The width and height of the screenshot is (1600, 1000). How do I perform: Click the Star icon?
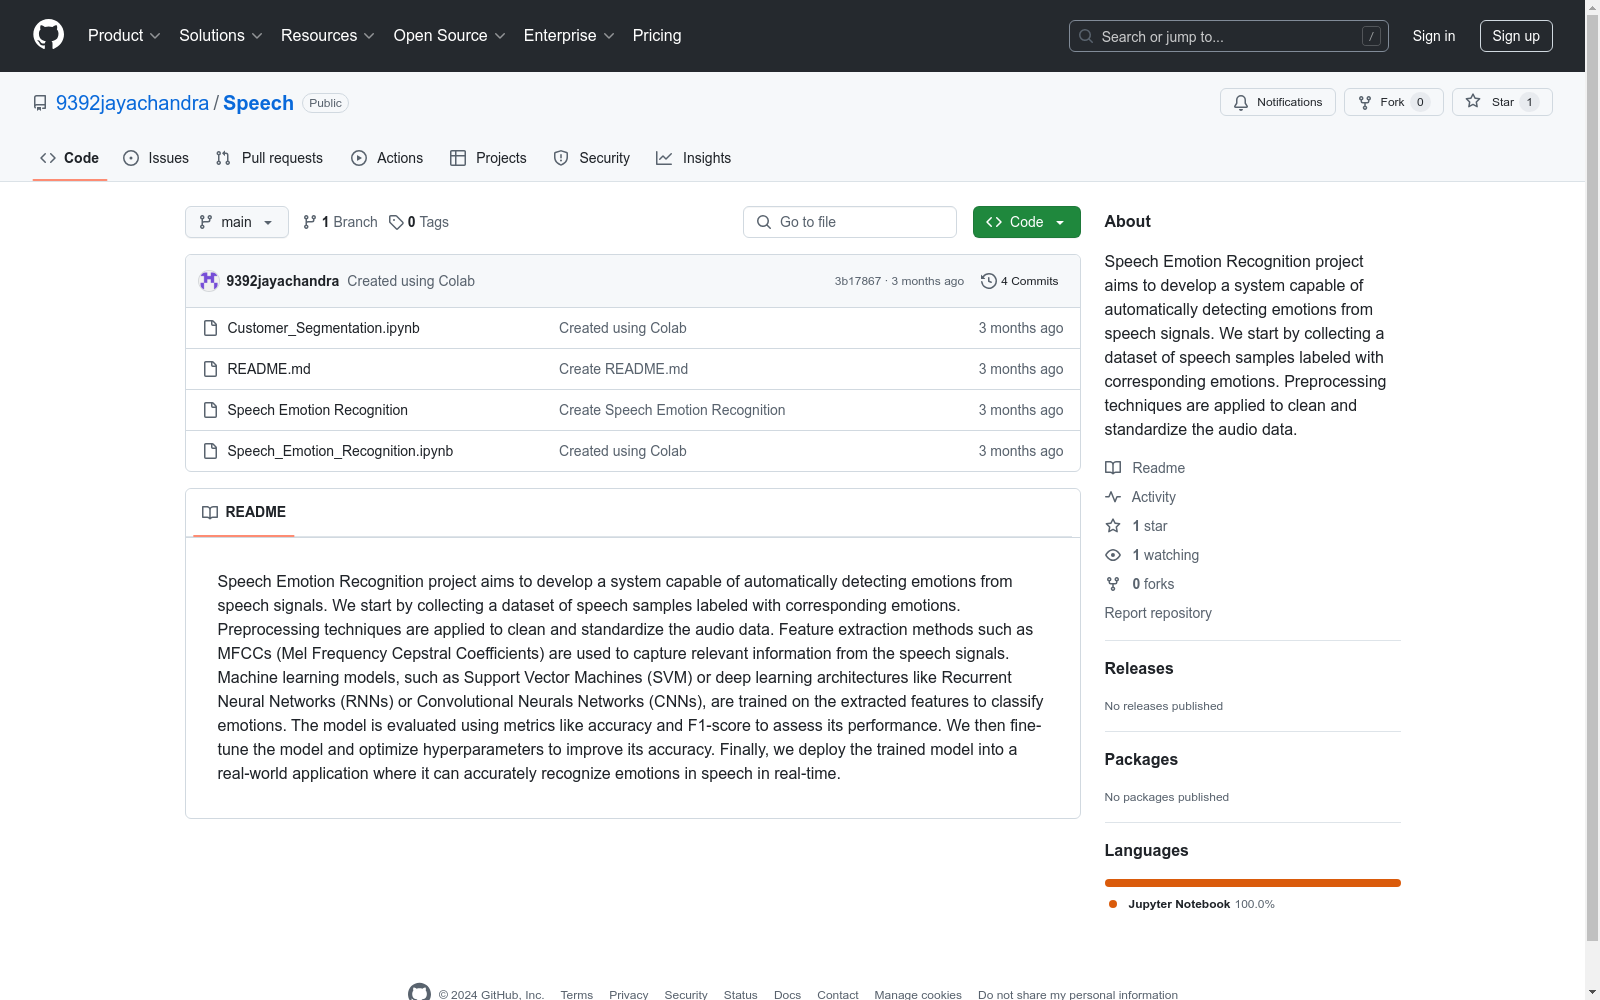(1473, 101)
